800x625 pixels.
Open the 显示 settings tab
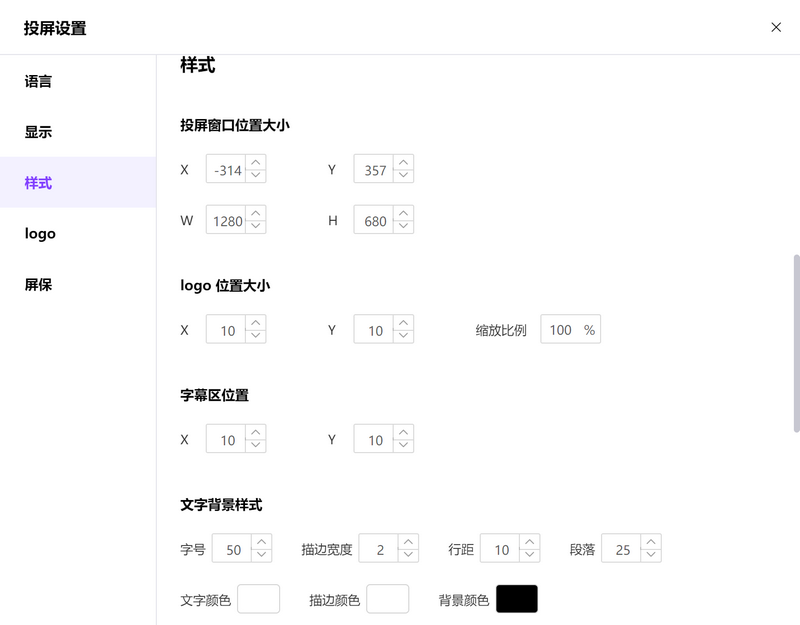[x=78, y=132]
